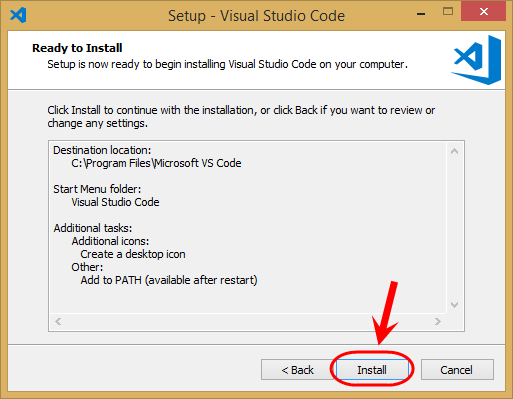Select the Add to PATH summary line

click(x=169, y=280)
